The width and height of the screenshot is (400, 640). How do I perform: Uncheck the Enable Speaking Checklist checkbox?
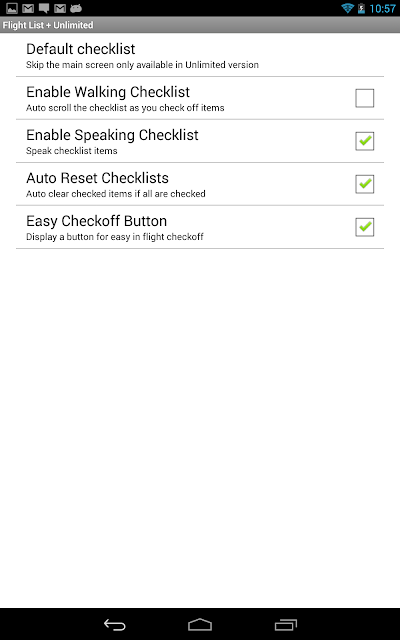tap(364, 141)
